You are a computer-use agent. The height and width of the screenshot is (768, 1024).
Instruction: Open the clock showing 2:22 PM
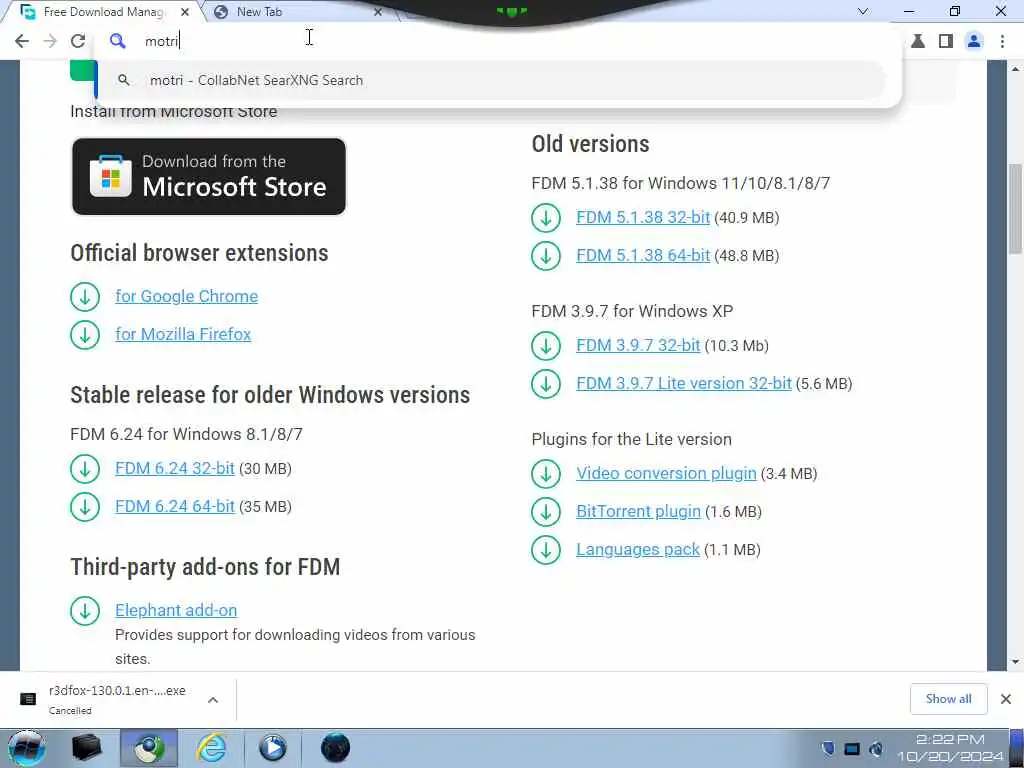(x=950, y=748)
